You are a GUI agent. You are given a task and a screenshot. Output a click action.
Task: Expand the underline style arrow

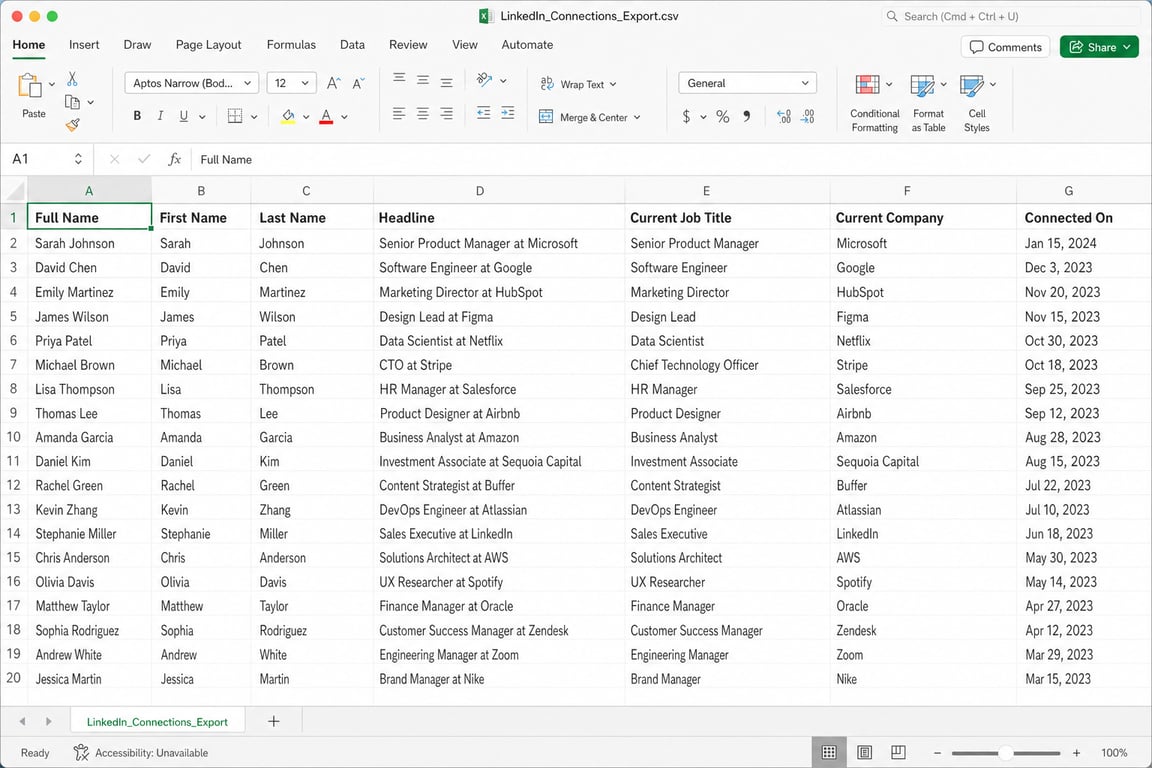tap(202, 116)
